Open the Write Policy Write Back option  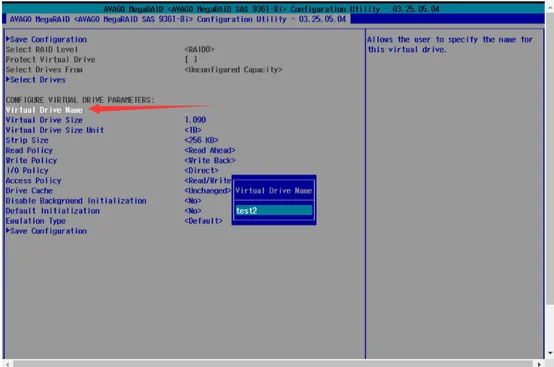(x=210, y=160)
